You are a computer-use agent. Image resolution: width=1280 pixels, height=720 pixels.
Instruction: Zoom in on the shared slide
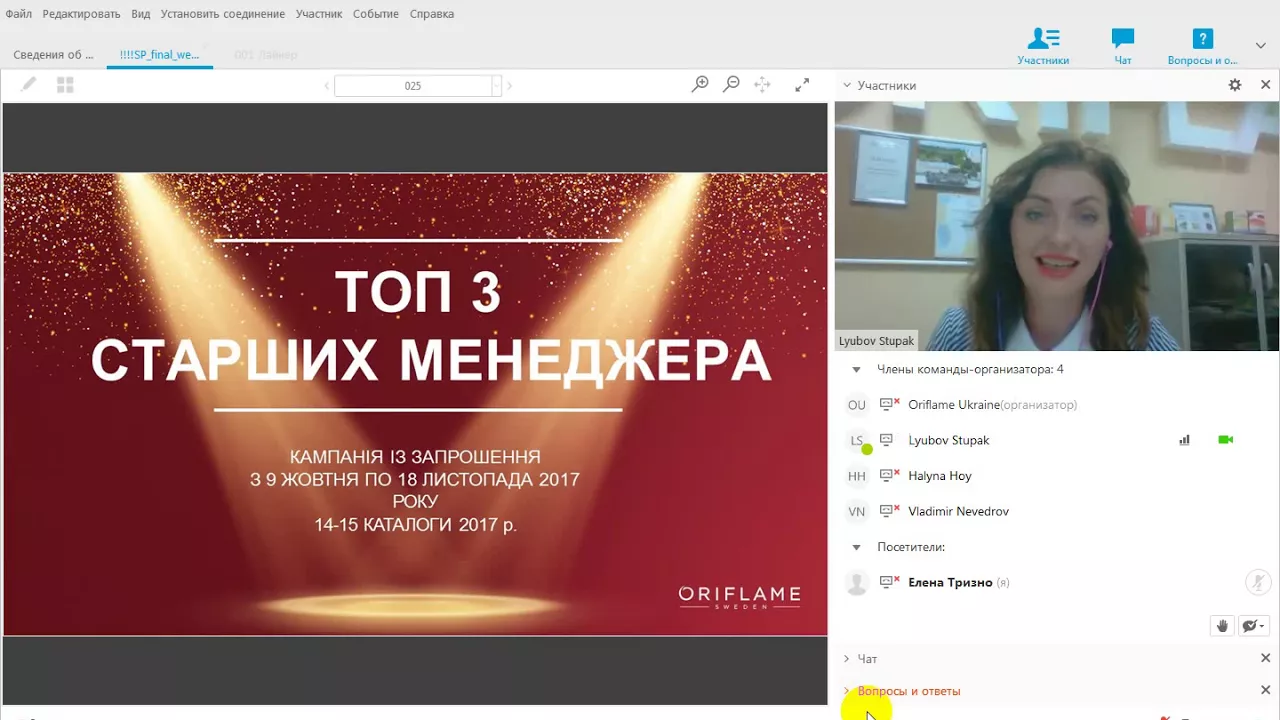pyautogui.click(x=700, y=85)
